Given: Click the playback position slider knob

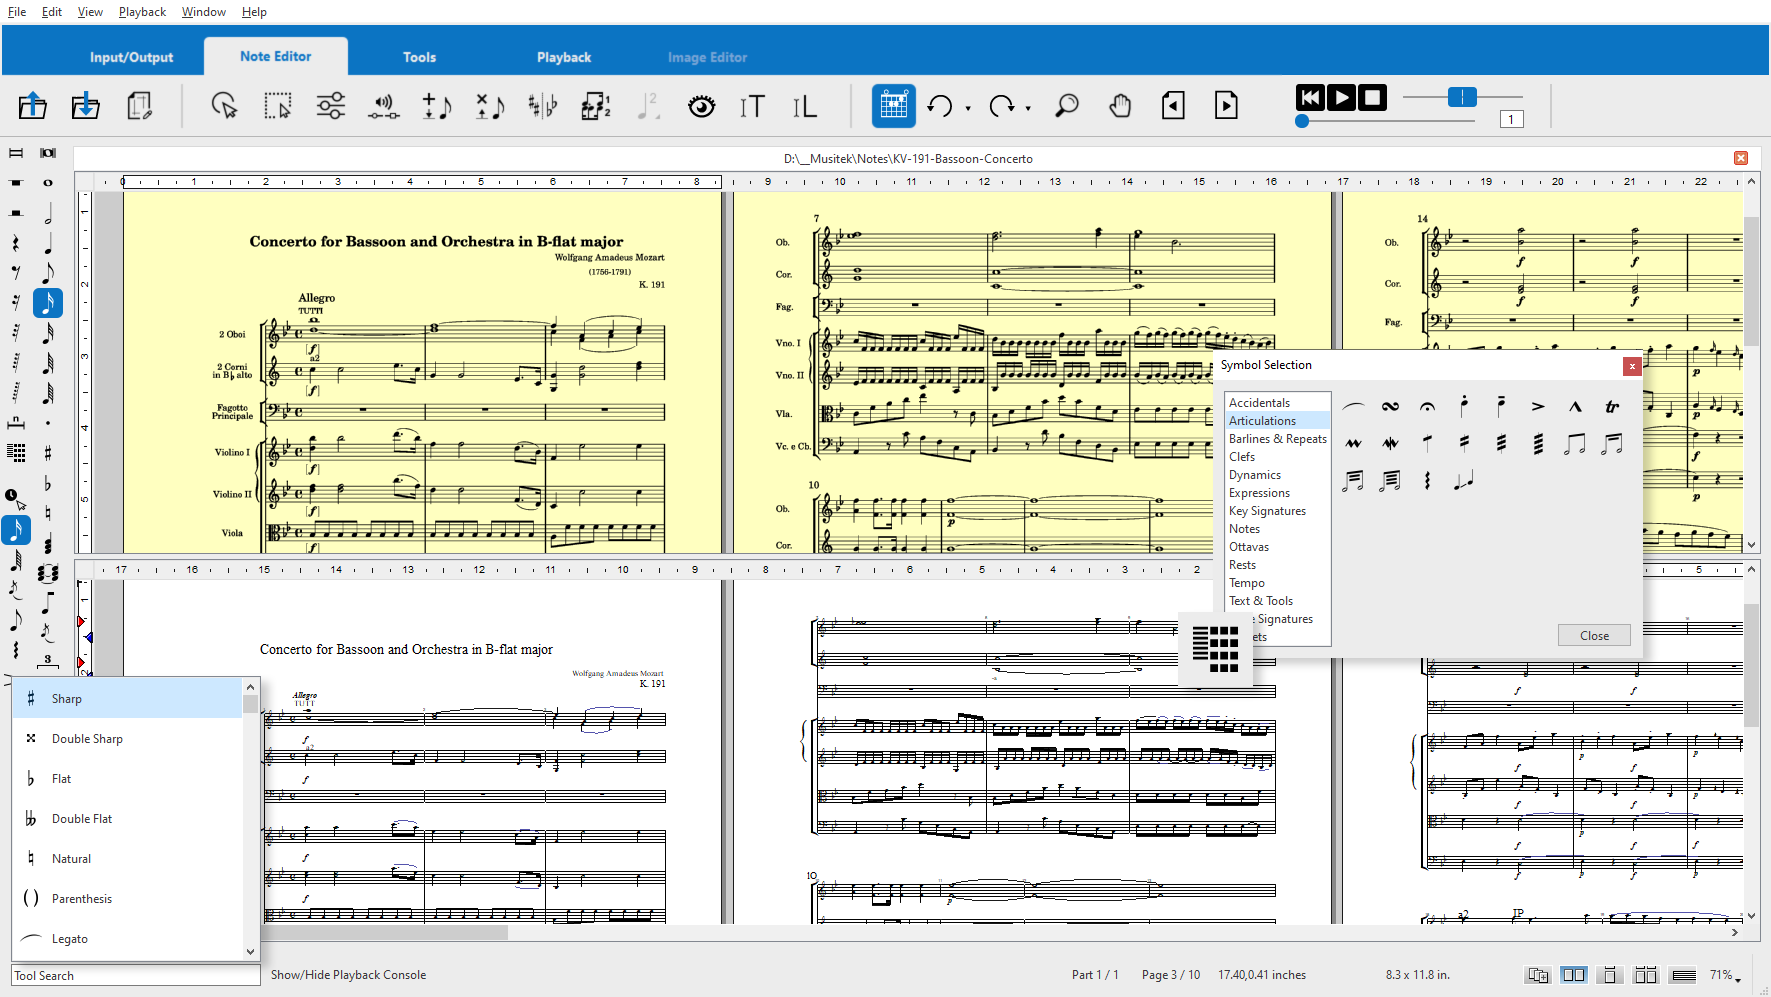Looking at the screenshot, I should pos(1302,121).
